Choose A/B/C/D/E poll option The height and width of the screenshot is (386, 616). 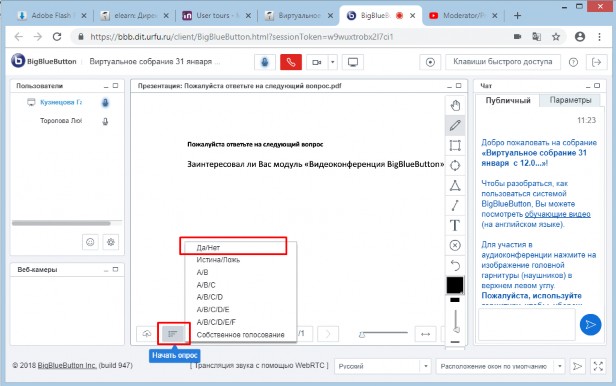pos(240,309)
